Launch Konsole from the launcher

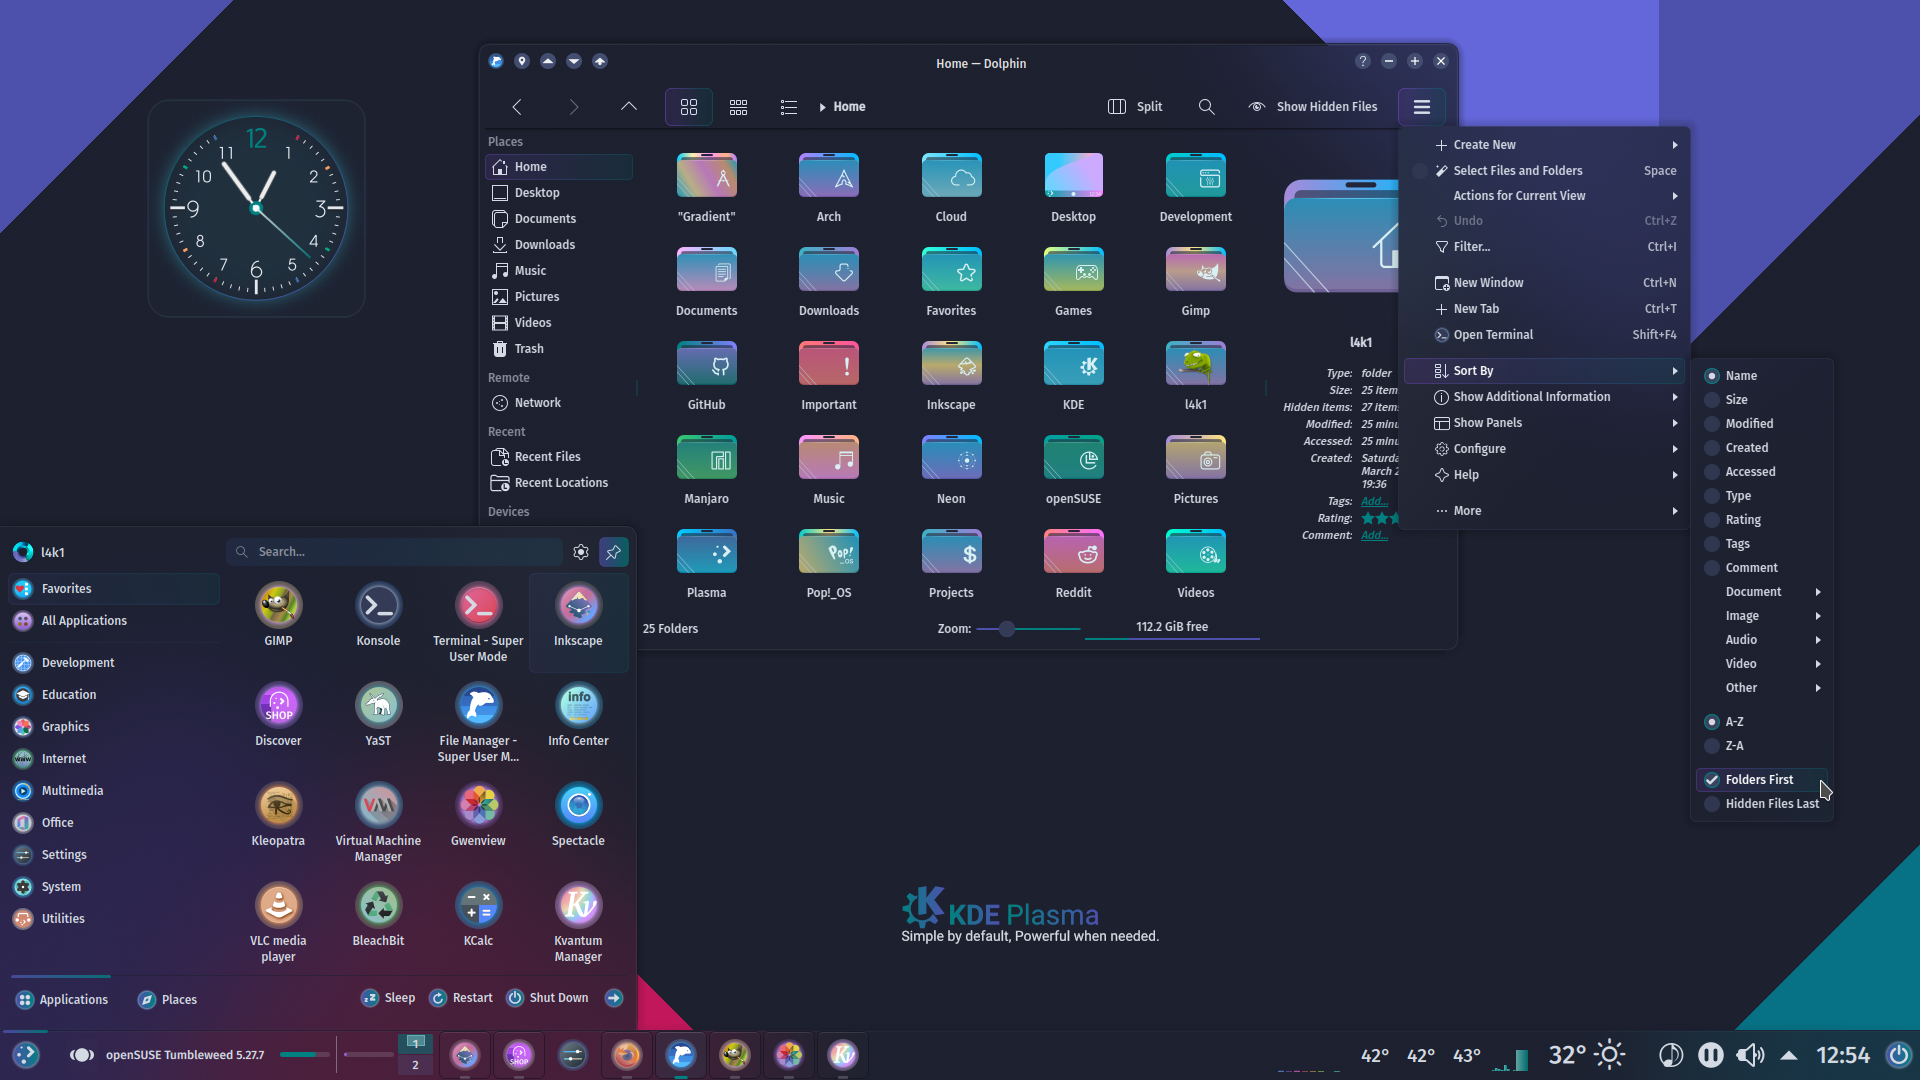[x=378, y=614]
